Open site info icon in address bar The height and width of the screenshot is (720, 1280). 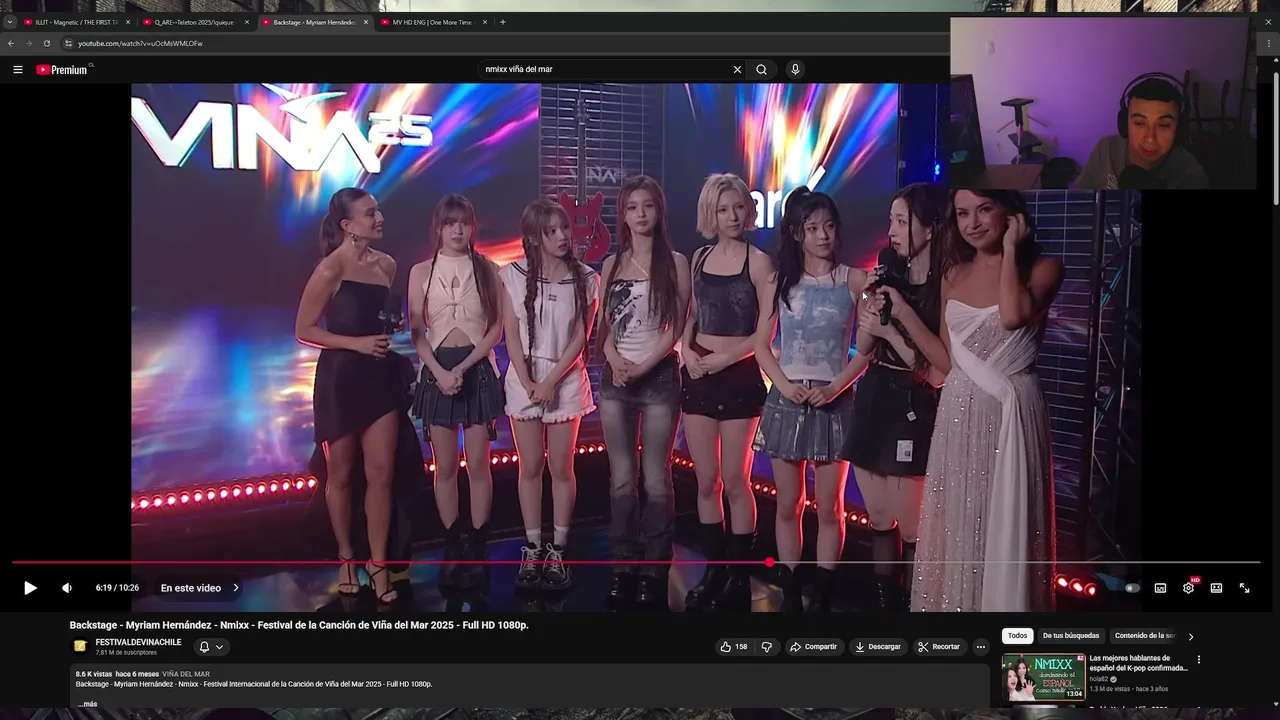click(x=68, y=43)
